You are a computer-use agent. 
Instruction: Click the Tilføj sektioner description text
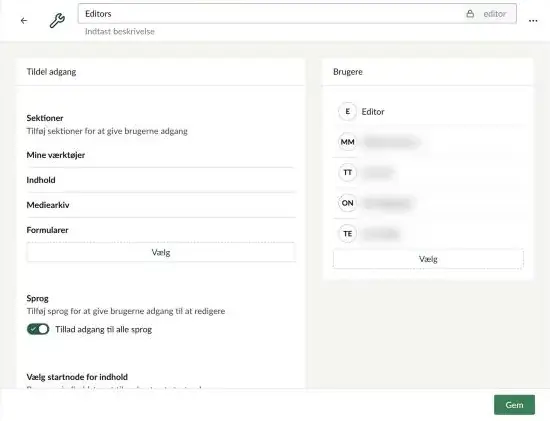tap(107, 131)
